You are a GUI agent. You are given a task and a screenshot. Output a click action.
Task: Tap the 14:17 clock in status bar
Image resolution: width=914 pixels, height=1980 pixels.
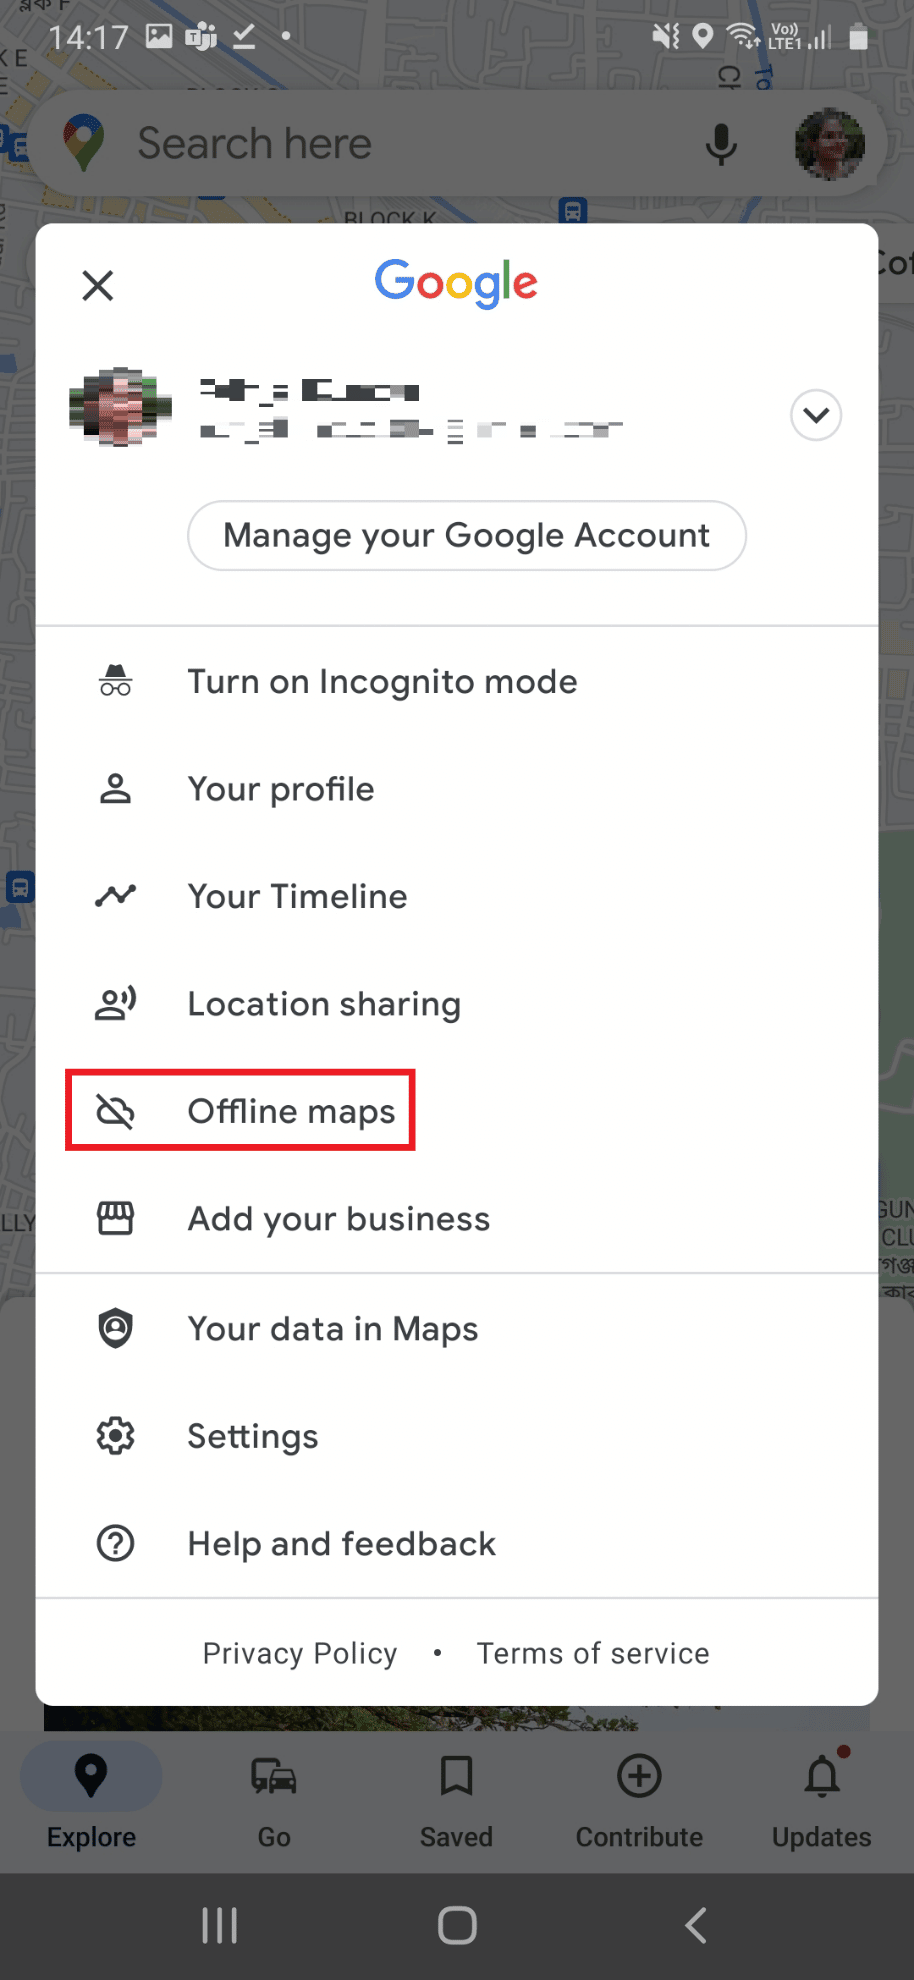click(89, 38)
